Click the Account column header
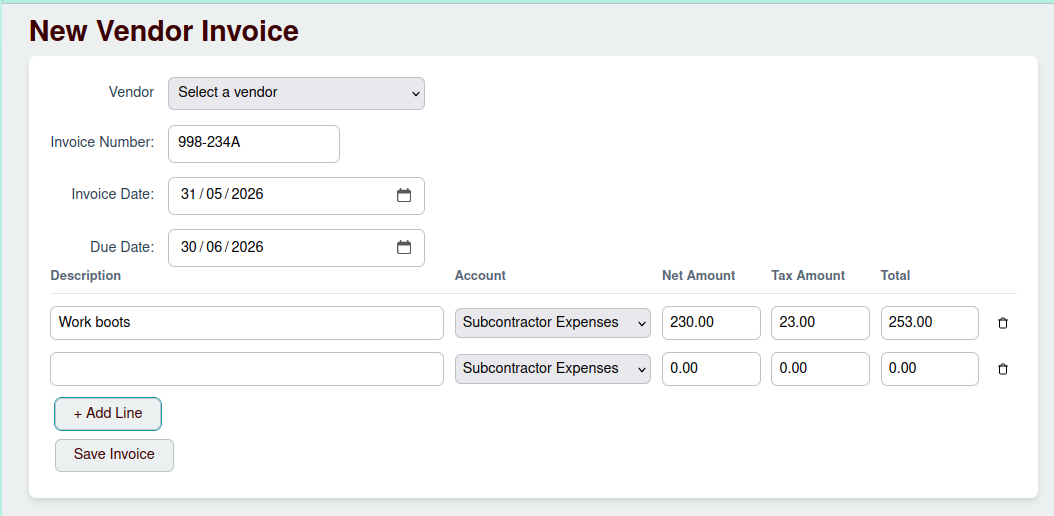Viewport: 1054px width, 516px height. pos(480,275)
